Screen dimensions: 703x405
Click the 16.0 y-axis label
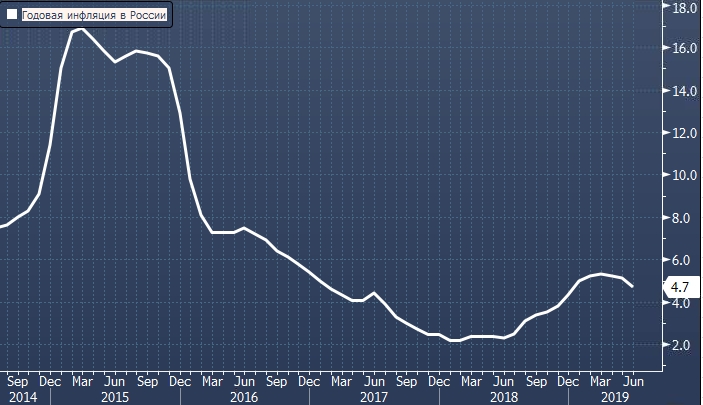click(x=684, y=48)
